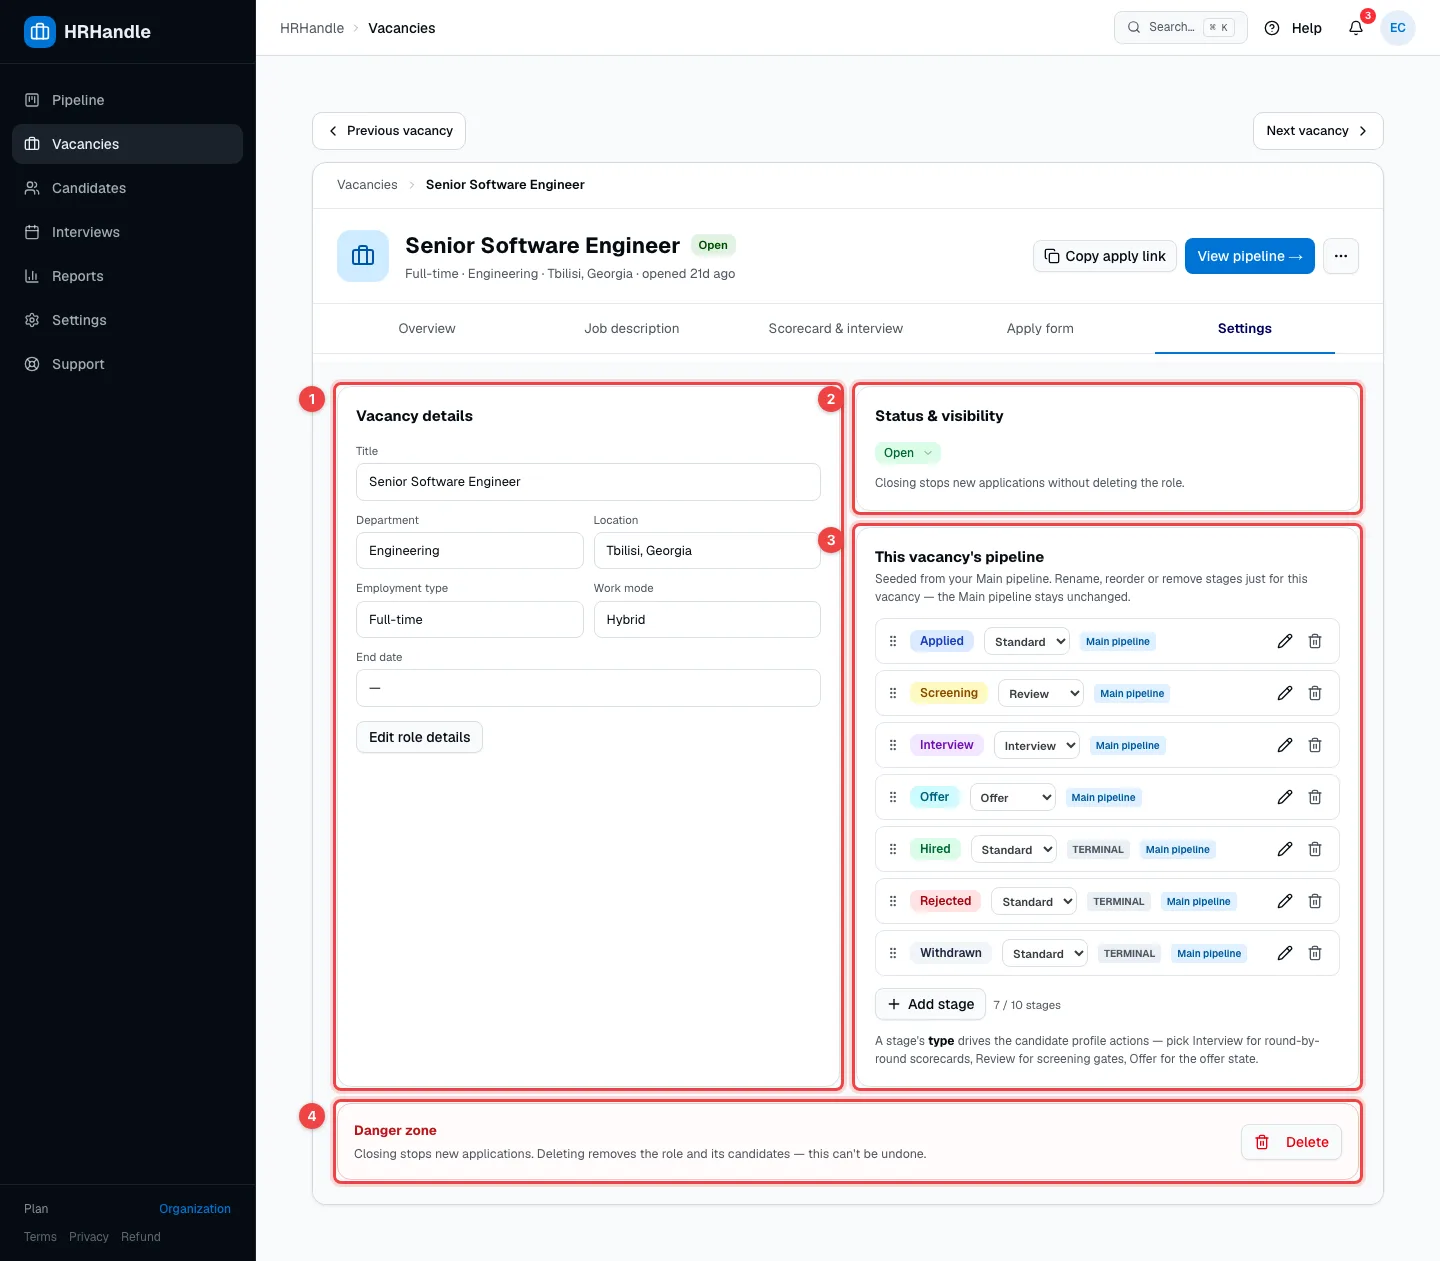Open the Rejected stage Standard dropdown
The width and height of the screenshot is (1440, 1261).
1034,901
